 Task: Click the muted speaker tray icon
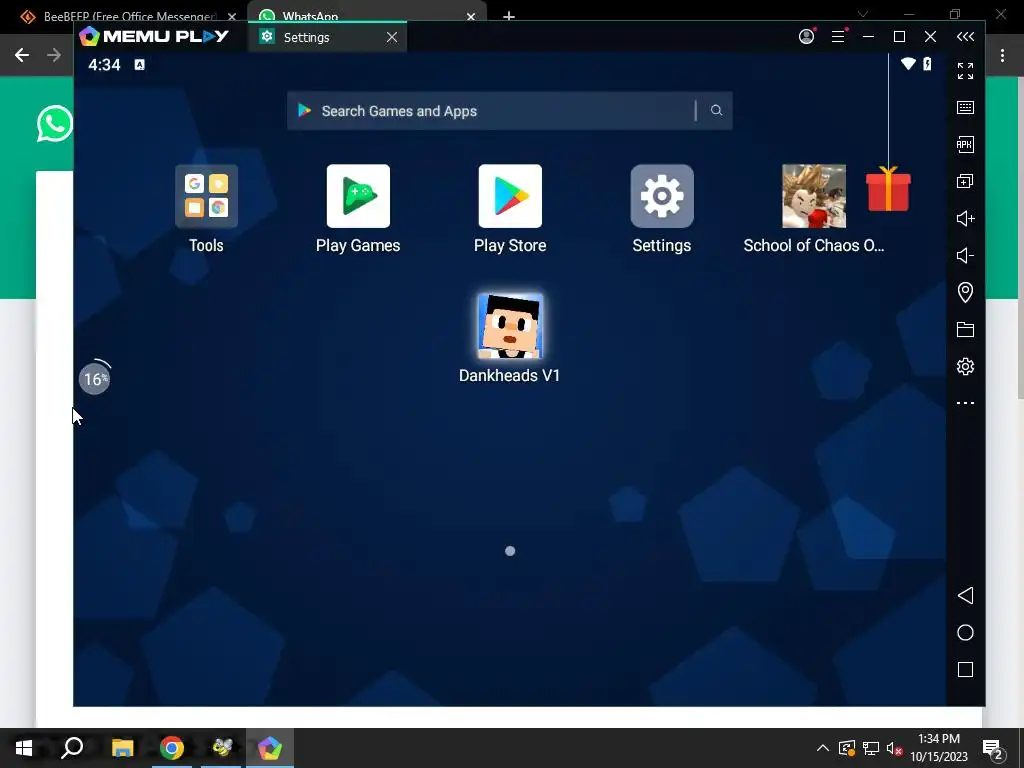coord(894,748)
